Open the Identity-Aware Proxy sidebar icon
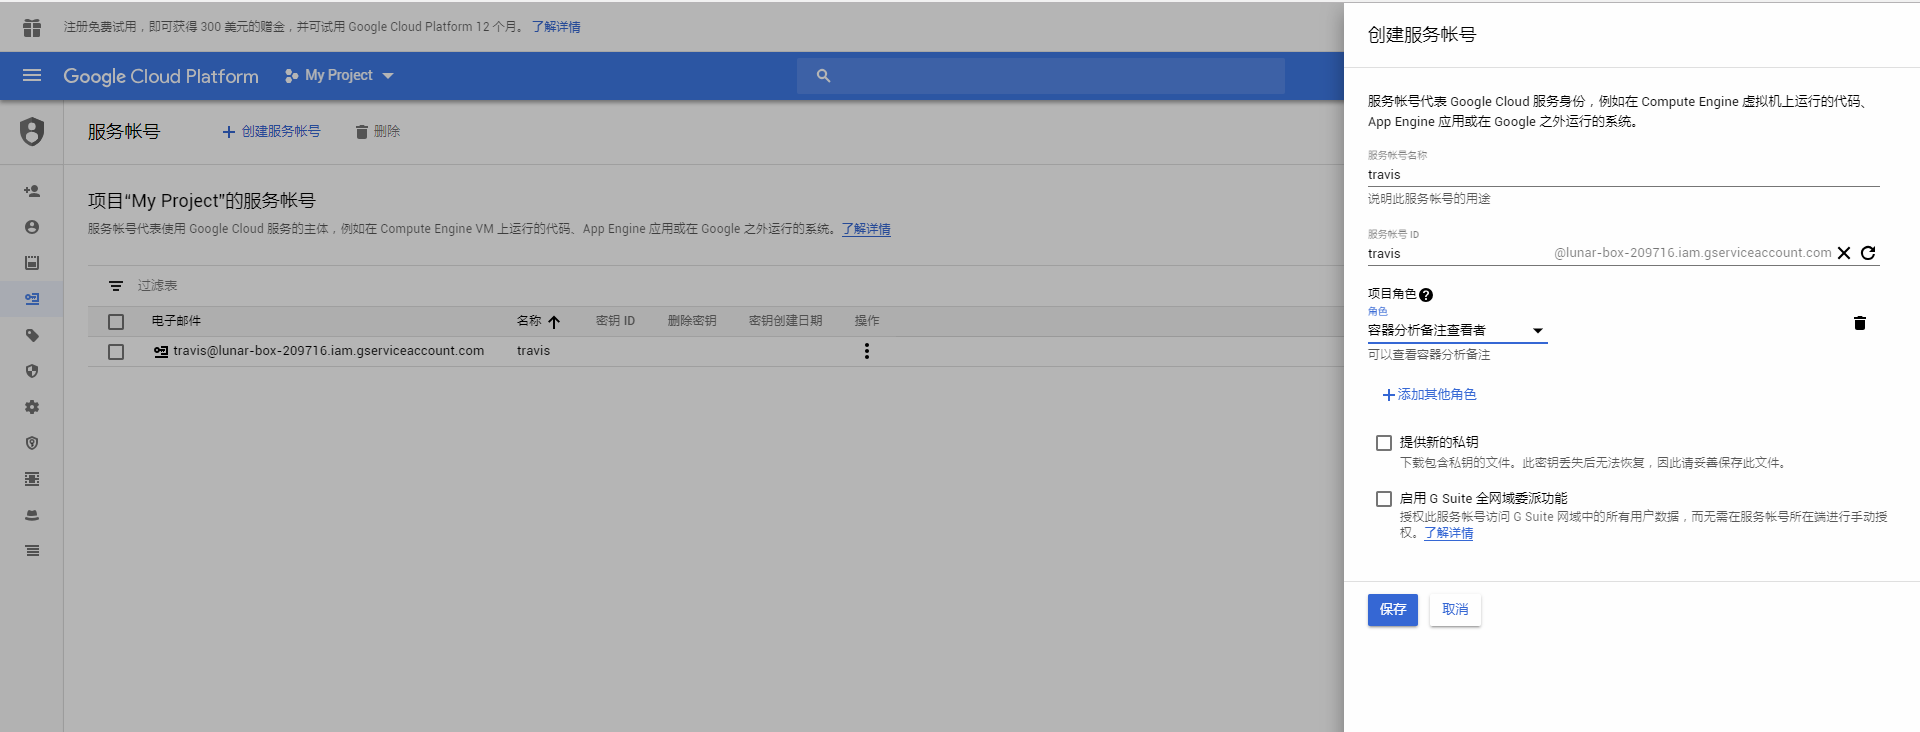1920x732 pixels. [32, 479]
